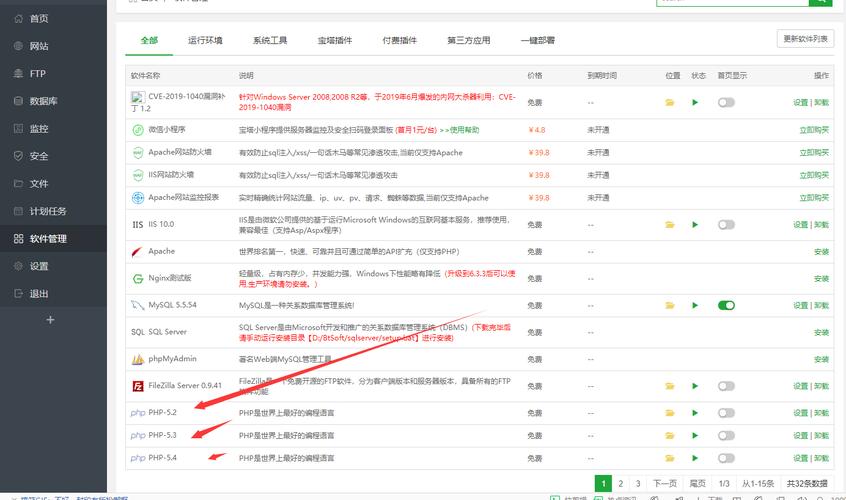Click 立即购买 for Apache网站防火墙
Viewport: 846px width, 500px height.
pos(814,153)
